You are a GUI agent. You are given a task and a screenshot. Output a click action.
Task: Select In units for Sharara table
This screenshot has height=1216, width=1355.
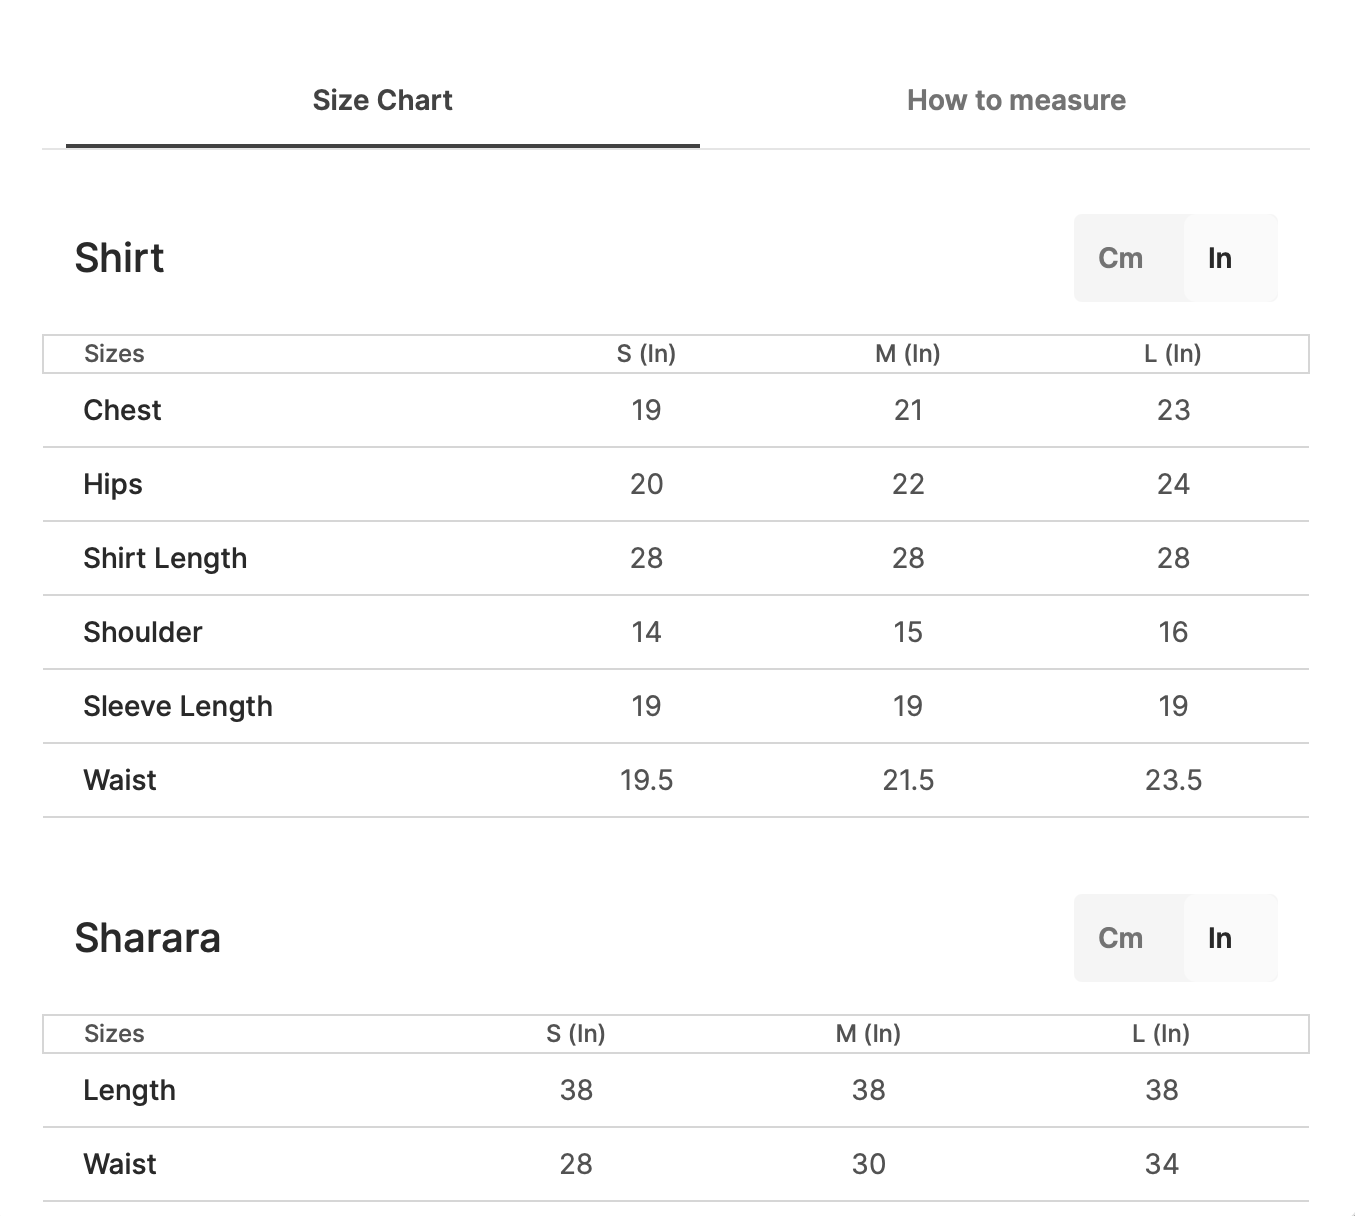(1219, 938)
